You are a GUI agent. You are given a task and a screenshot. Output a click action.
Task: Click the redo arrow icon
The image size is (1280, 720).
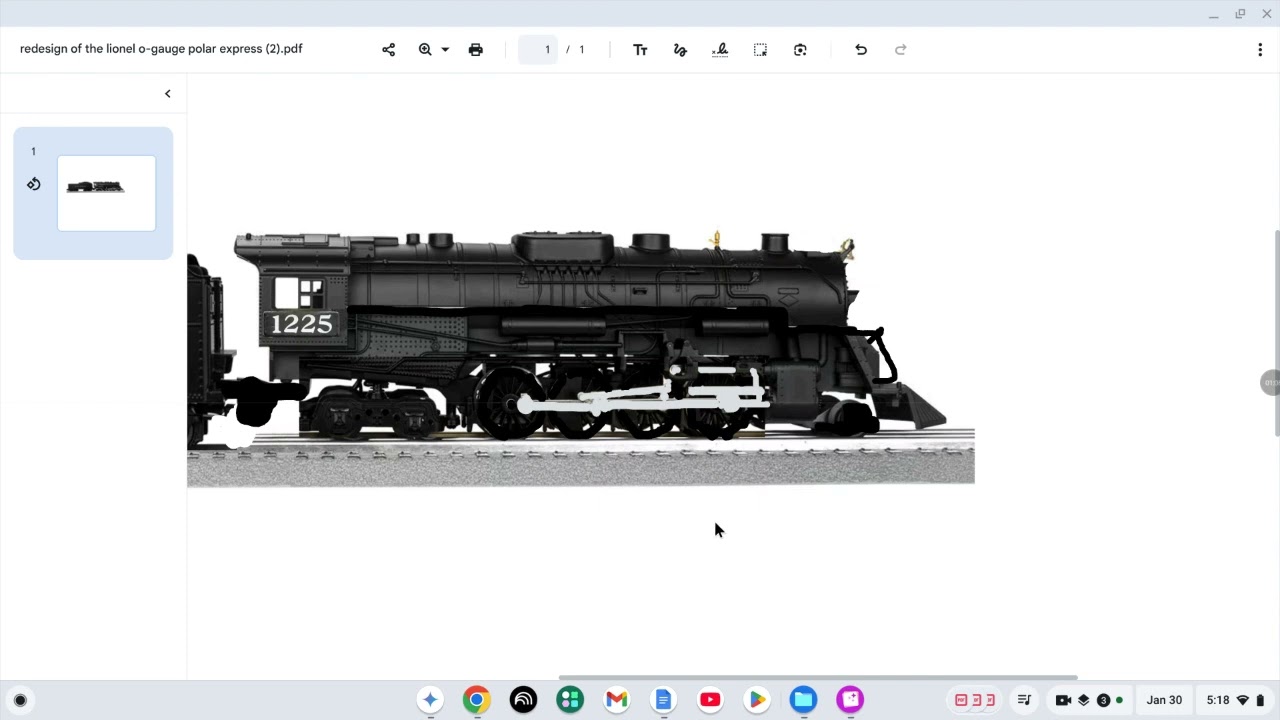coord(901,50)
